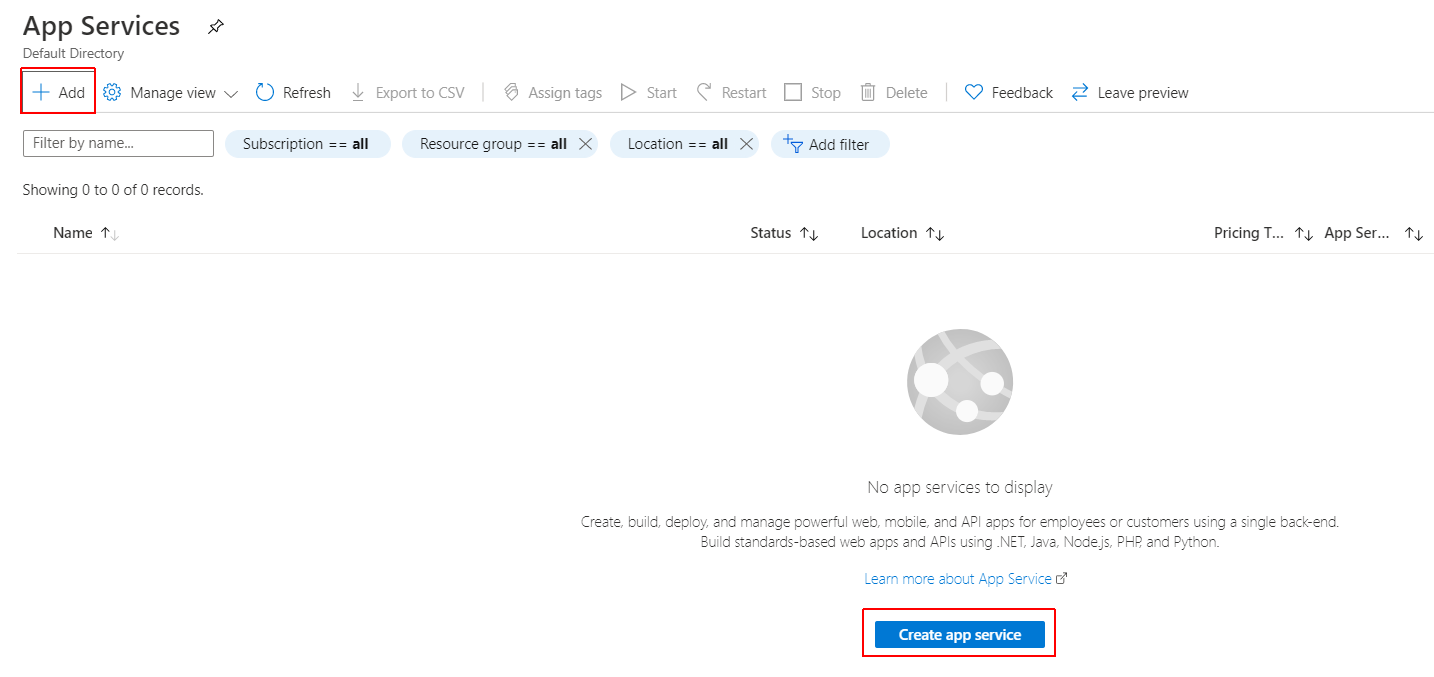The image size is (1434, 677).
Task: Pin the App Services page
Action: (216, 27)
